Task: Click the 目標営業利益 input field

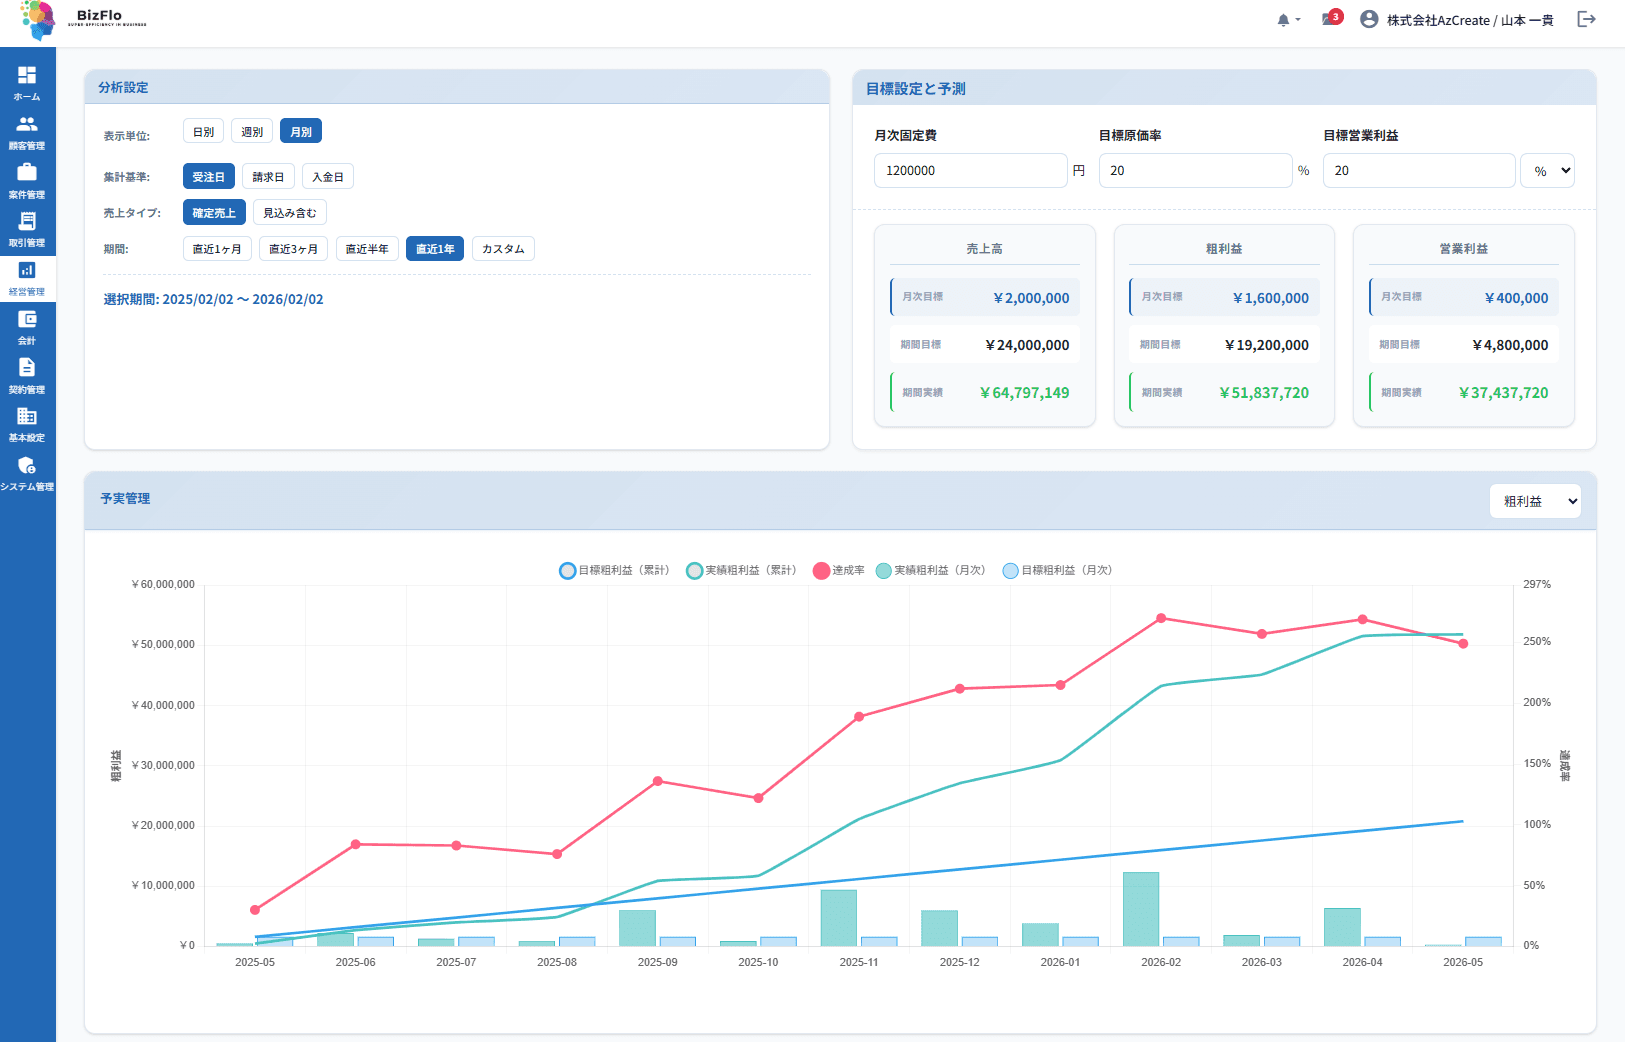Action: click(1419, 170)
